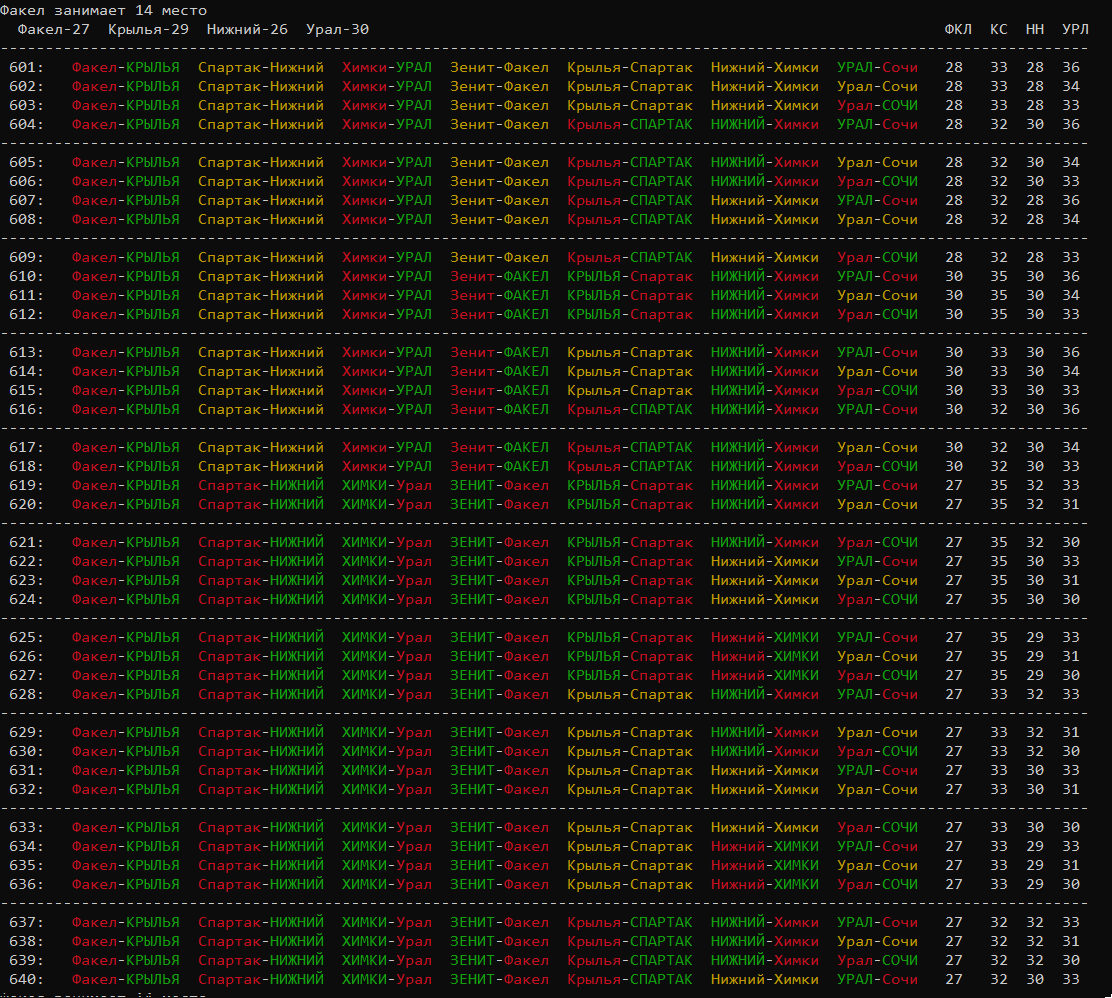The image size is (1112, 998).
Task: Select "ХИМКИ-Урал" in row 620
Action: click(387, 505)
